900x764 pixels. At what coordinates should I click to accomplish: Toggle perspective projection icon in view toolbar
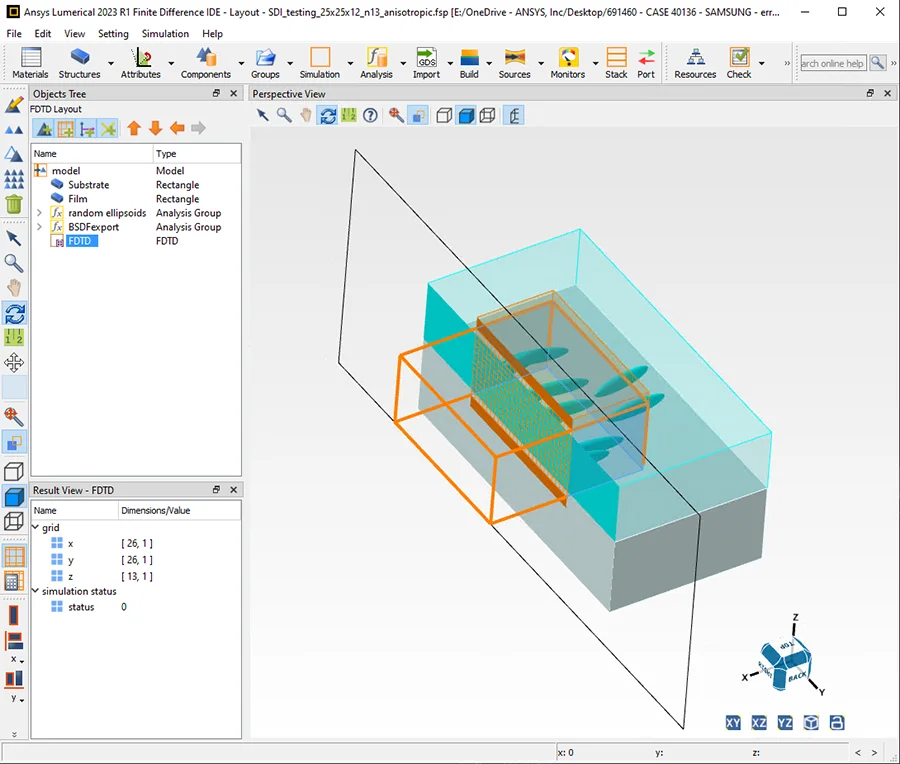(514, 115)
